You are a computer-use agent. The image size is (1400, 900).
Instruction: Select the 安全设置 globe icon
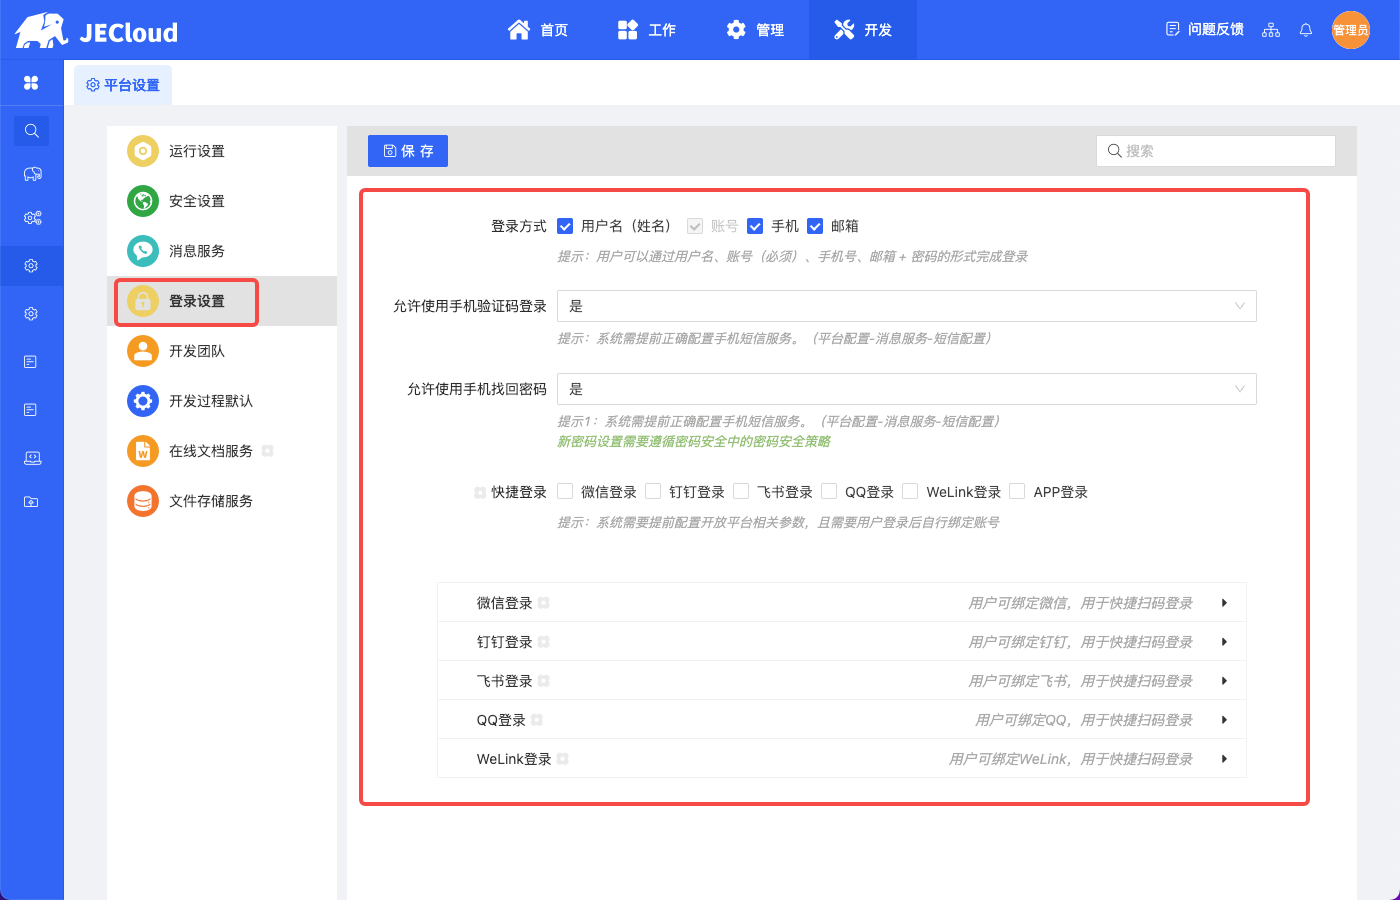click(143, 201)
